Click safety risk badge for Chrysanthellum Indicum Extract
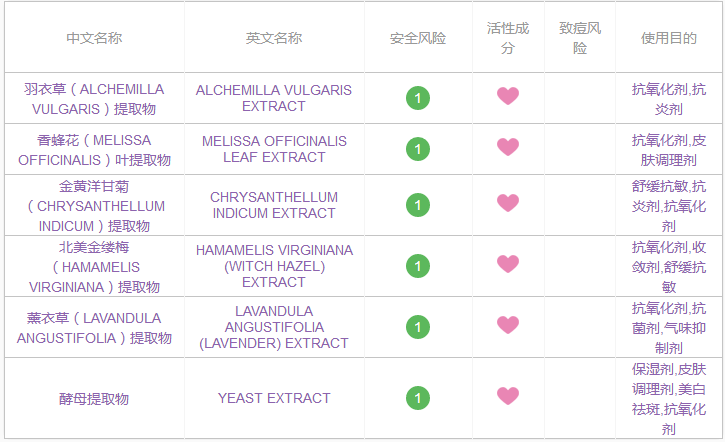Image resolution: width=725 pixels, height=442 pixels. (418, 205)
